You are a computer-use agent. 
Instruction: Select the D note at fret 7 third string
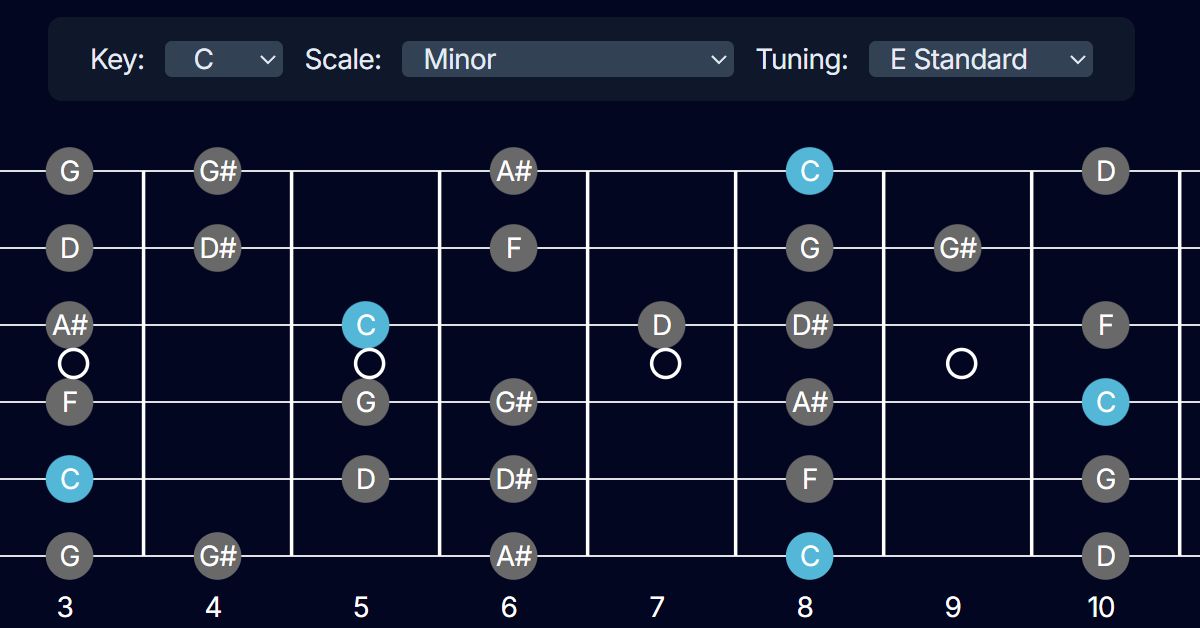click(661, 324)
